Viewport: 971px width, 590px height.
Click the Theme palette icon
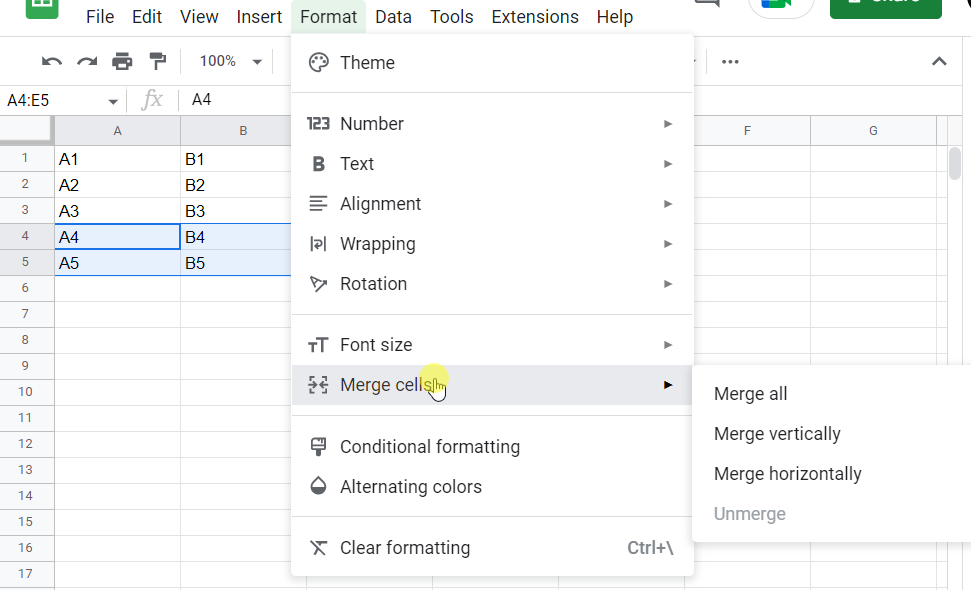coord(318,62)
